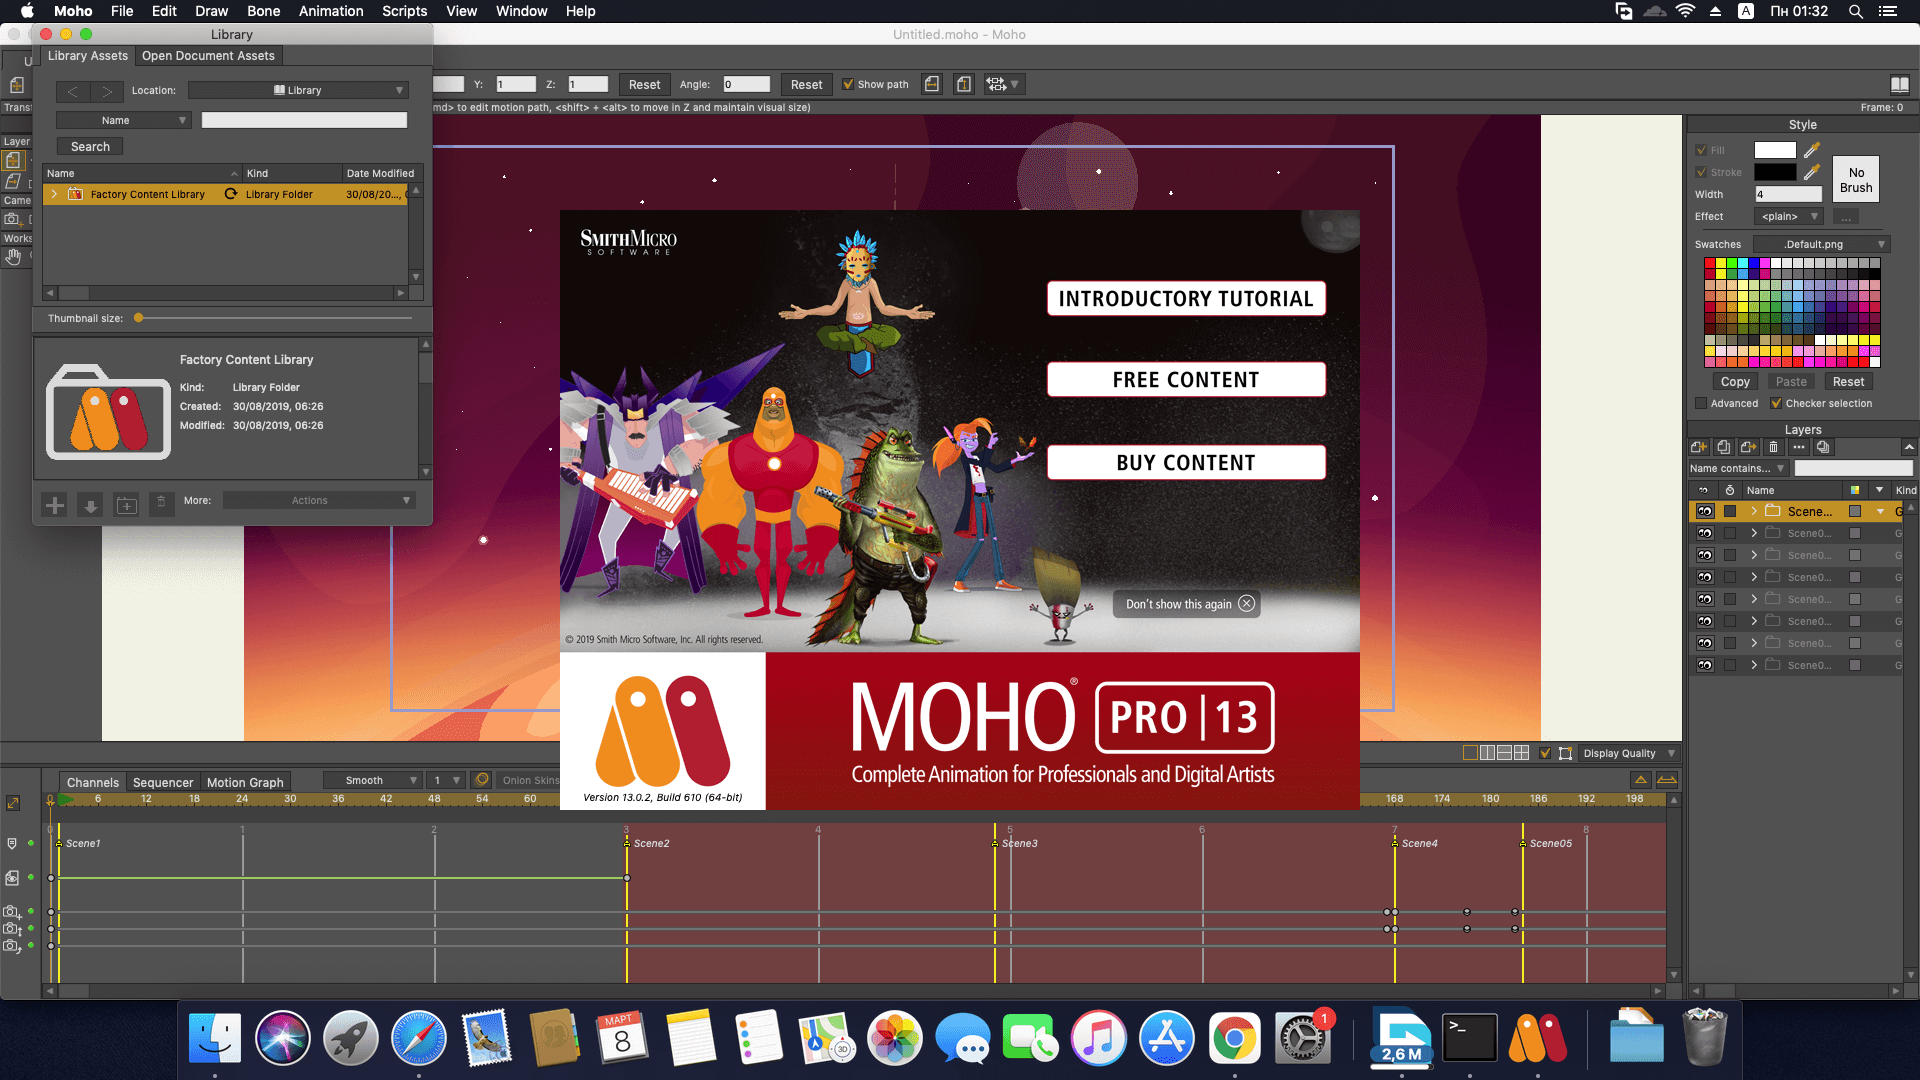Viewport: 1920px width, 1080px height.
Task: Click the Onion Skins ring icon above timeline
Action: [483, 780]
